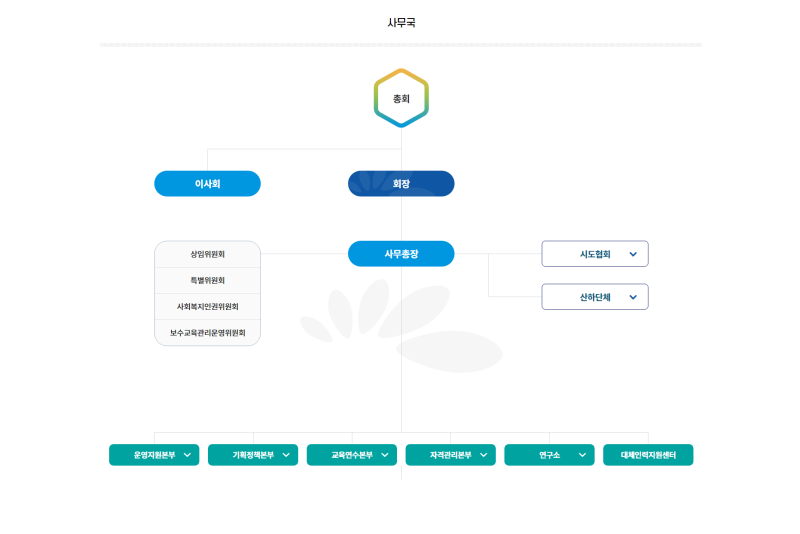This screenshot has width=800, height=534.
Task: Choose 보수교육관리운영위원회 from the committee list
Action: (207, 333)
